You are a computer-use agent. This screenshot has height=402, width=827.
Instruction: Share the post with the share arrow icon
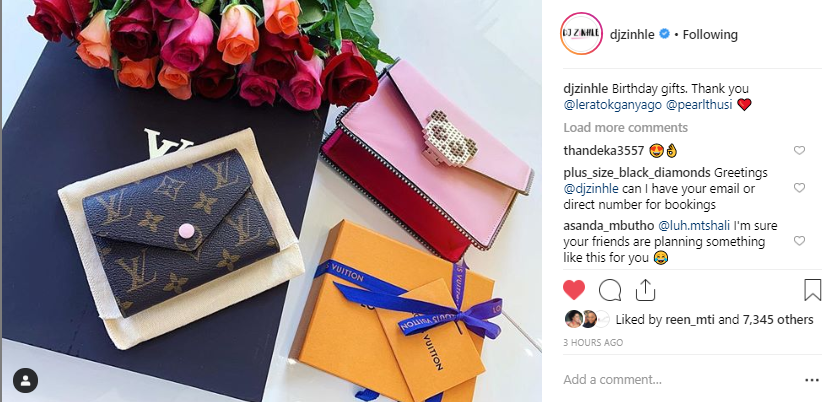(645, 290)
